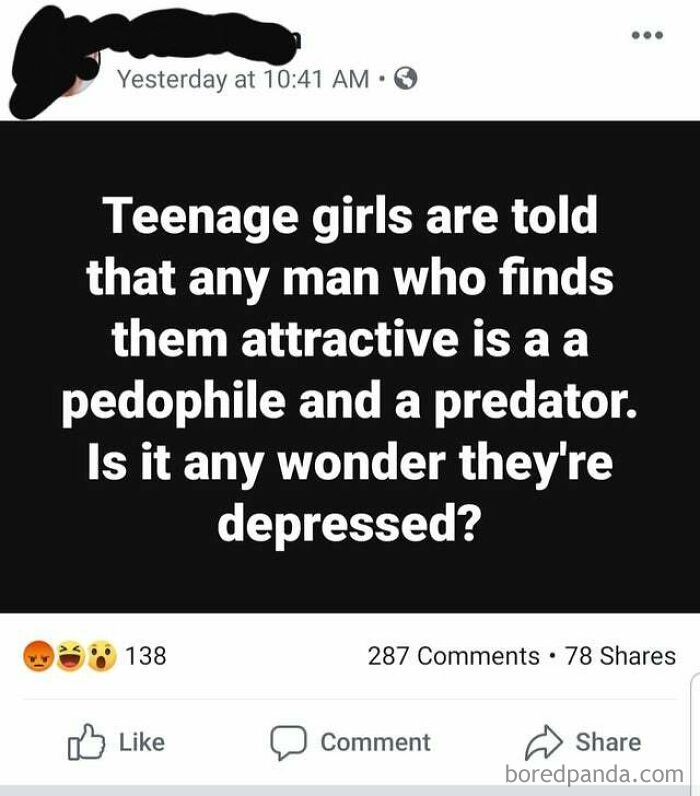Click the public globe privacy icon

point(406,79)
